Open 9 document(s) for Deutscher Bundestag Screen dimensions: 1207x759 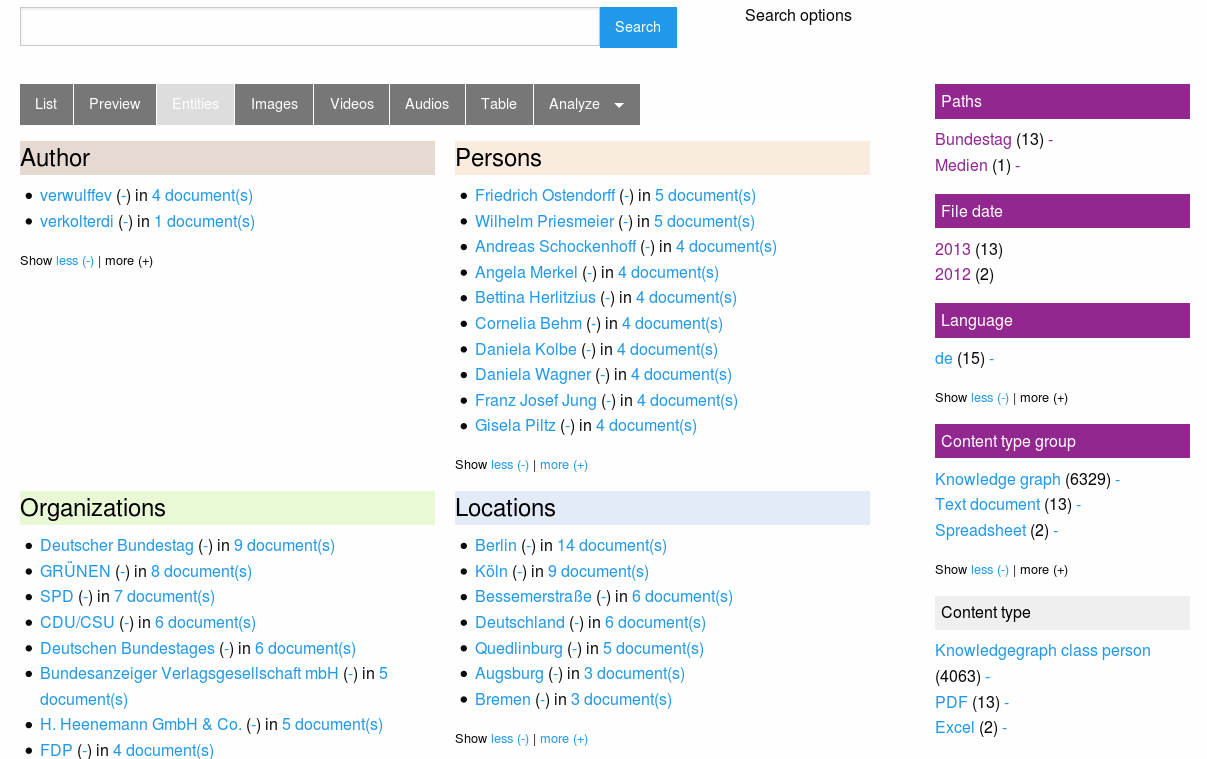284,545
